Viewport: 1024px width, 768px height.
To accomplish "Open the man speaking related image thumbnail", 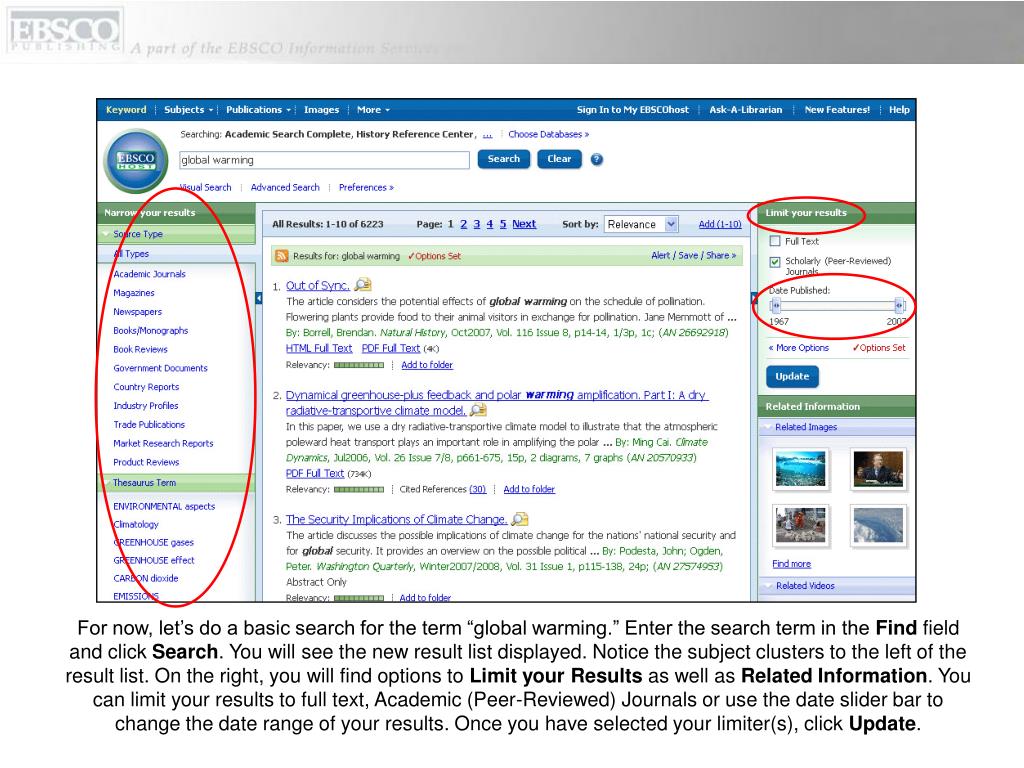I will point(878,469).
